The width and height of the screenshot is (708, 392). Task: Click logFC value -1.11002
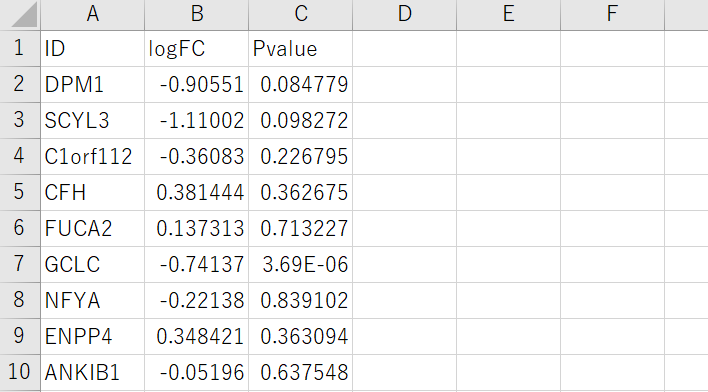[x=196, y=121]
